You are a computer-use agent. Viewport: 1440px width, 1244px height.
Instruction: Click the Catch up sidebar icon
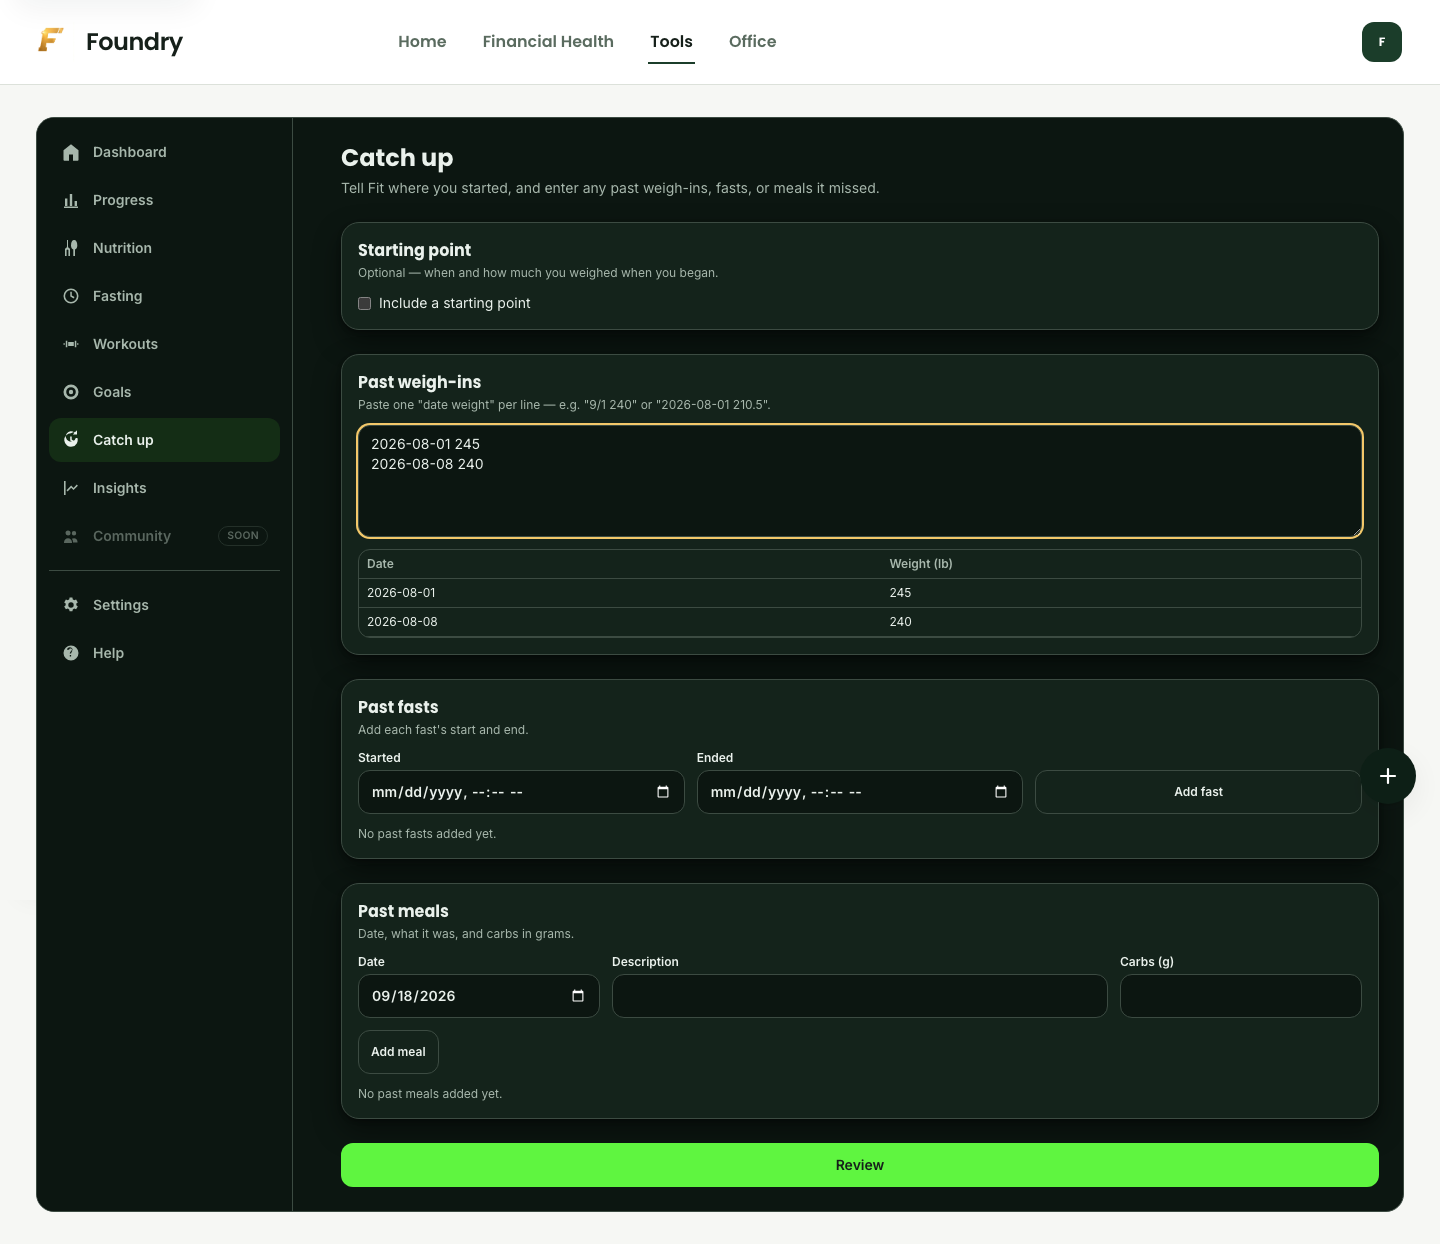click(71, 440)
